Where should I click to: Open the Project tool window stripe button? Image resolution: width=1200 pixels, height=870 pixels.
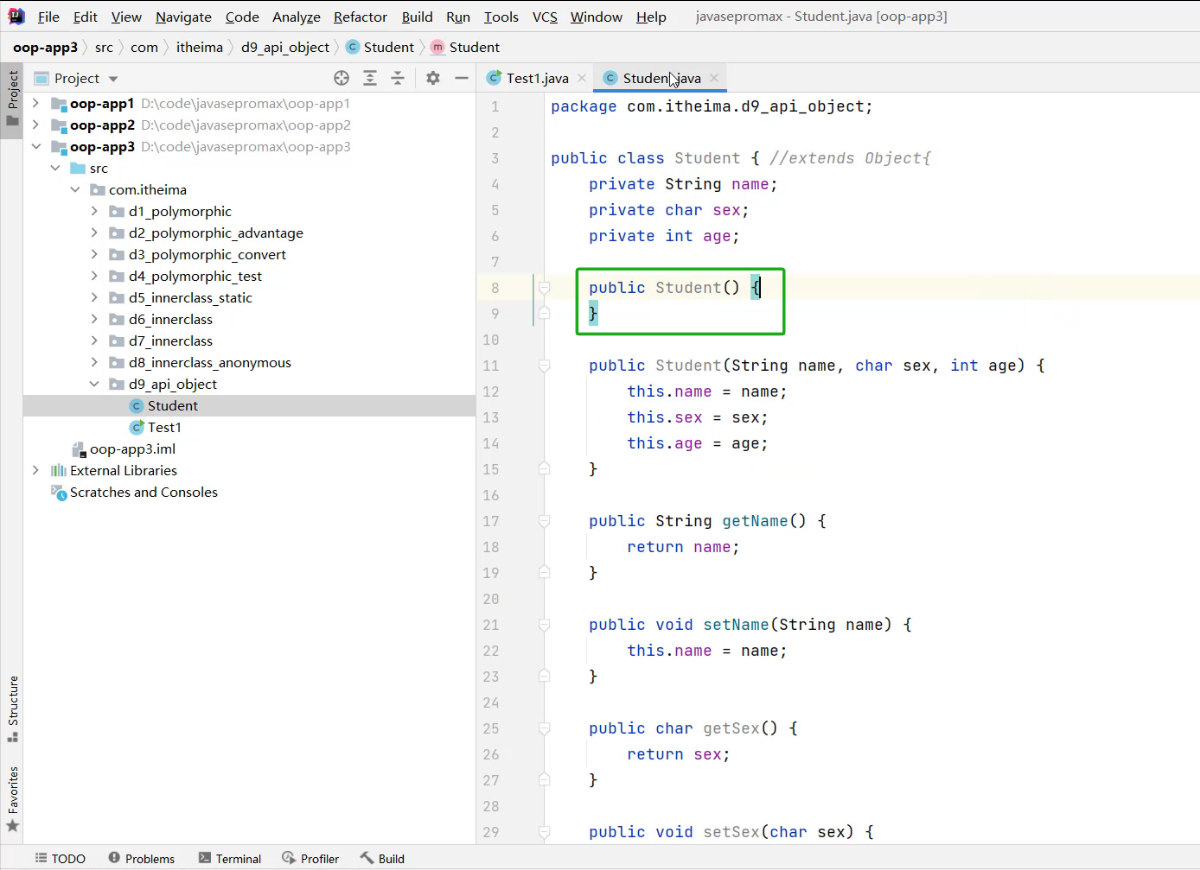point(13,98)
